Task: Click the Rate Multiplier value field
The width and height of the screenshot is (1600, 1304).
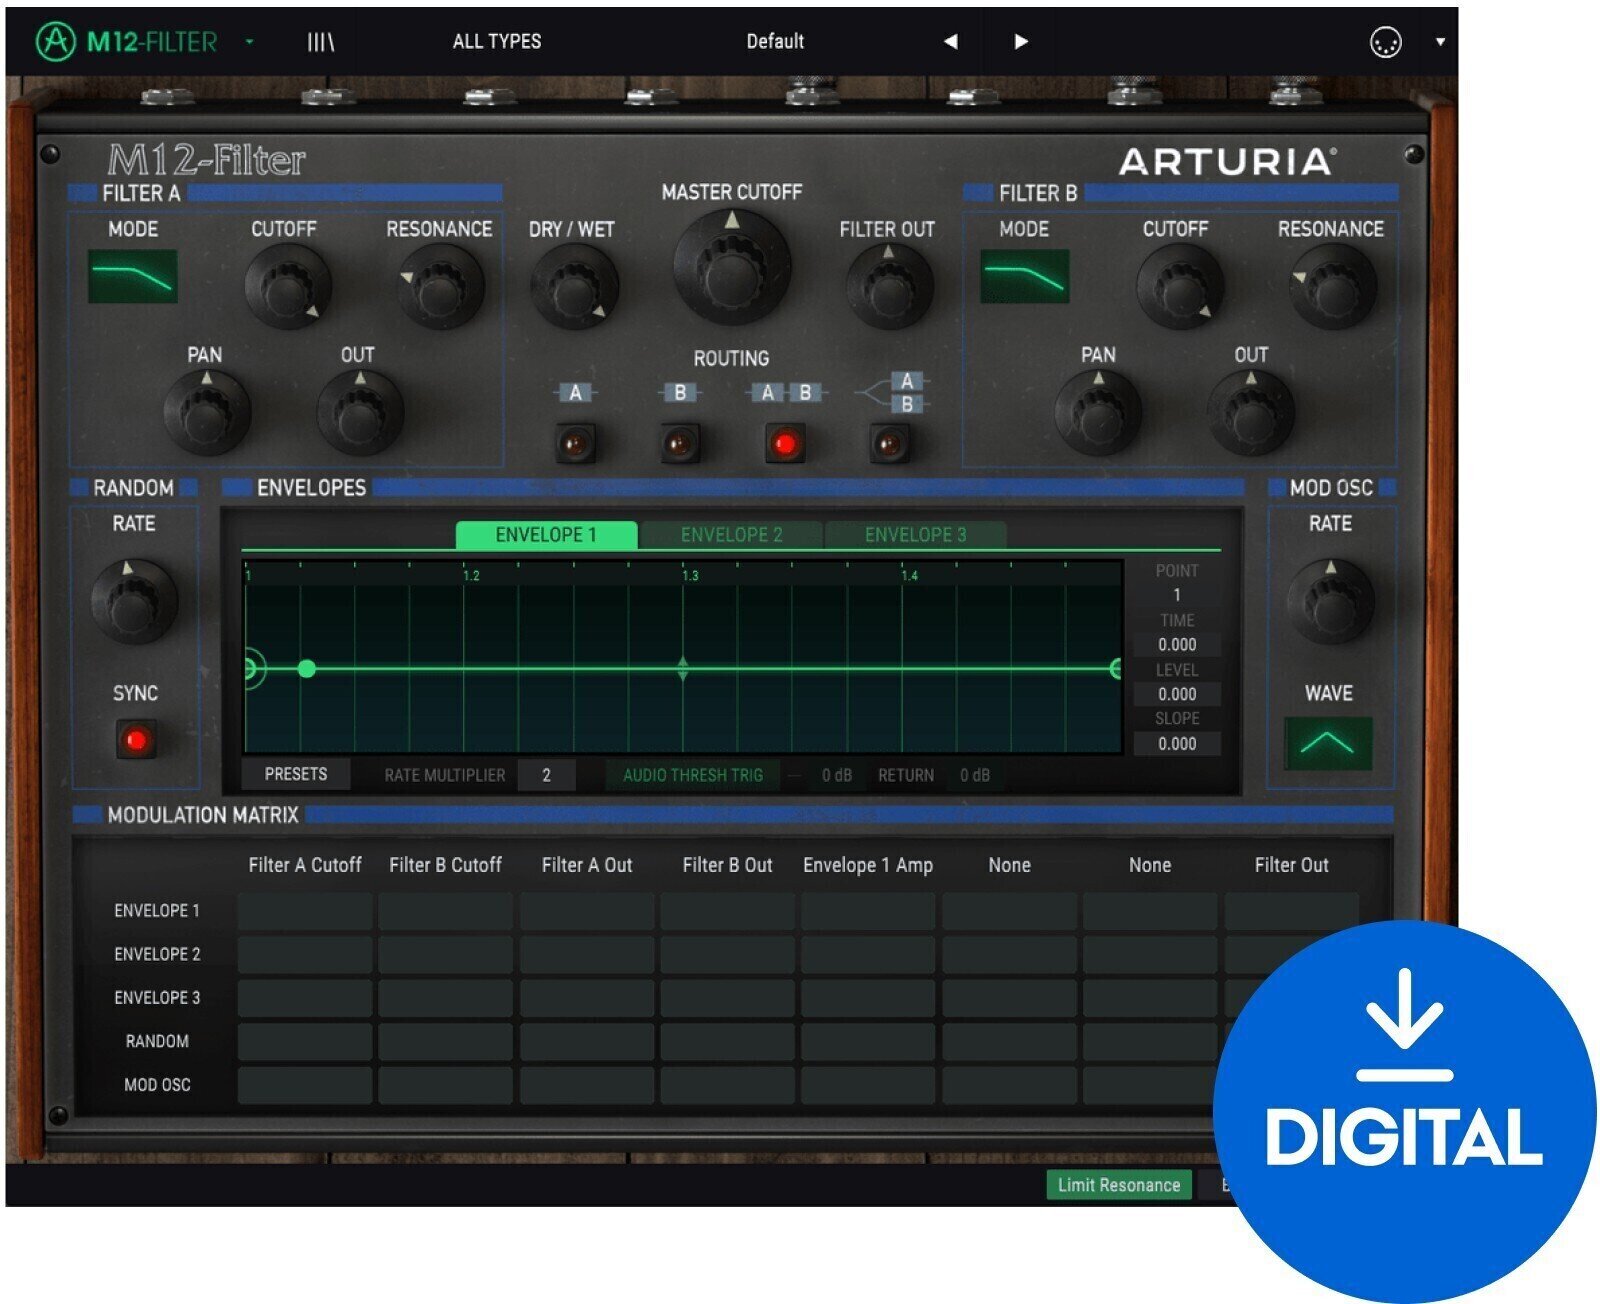Action: pyautogui.click(x=546, y=775)
